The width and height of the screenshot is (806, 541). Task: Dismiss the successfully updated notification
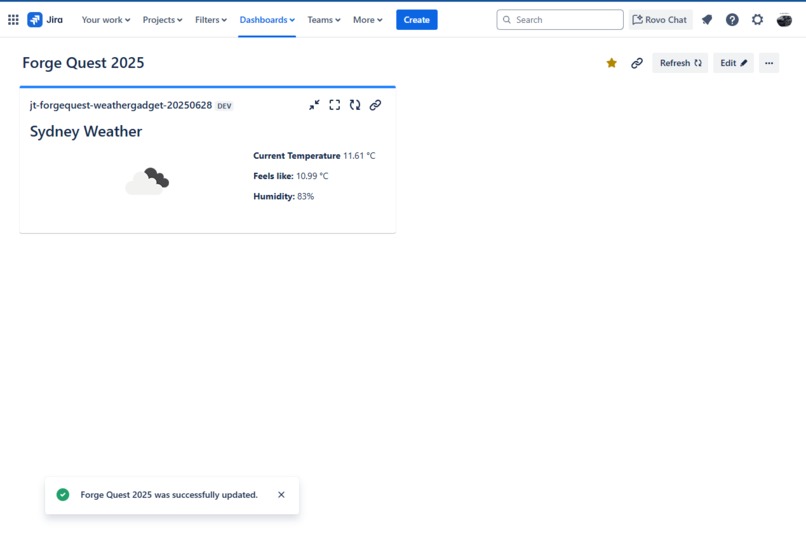pyautogui.click(x=281, y=495)
